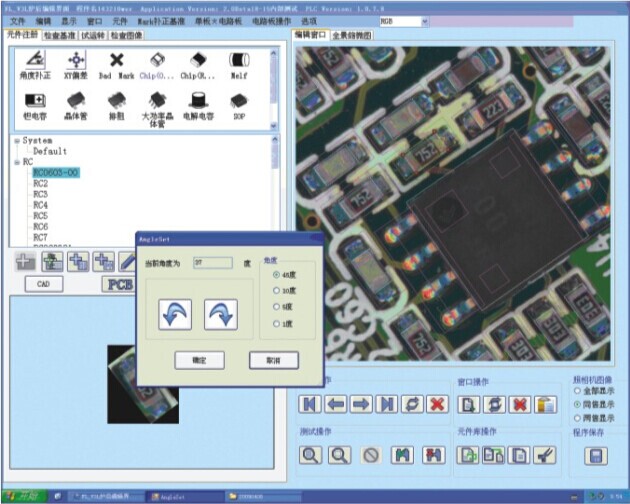Collapse the RC tree node
This screenshot has height=504, width=630.
(16, 162)
